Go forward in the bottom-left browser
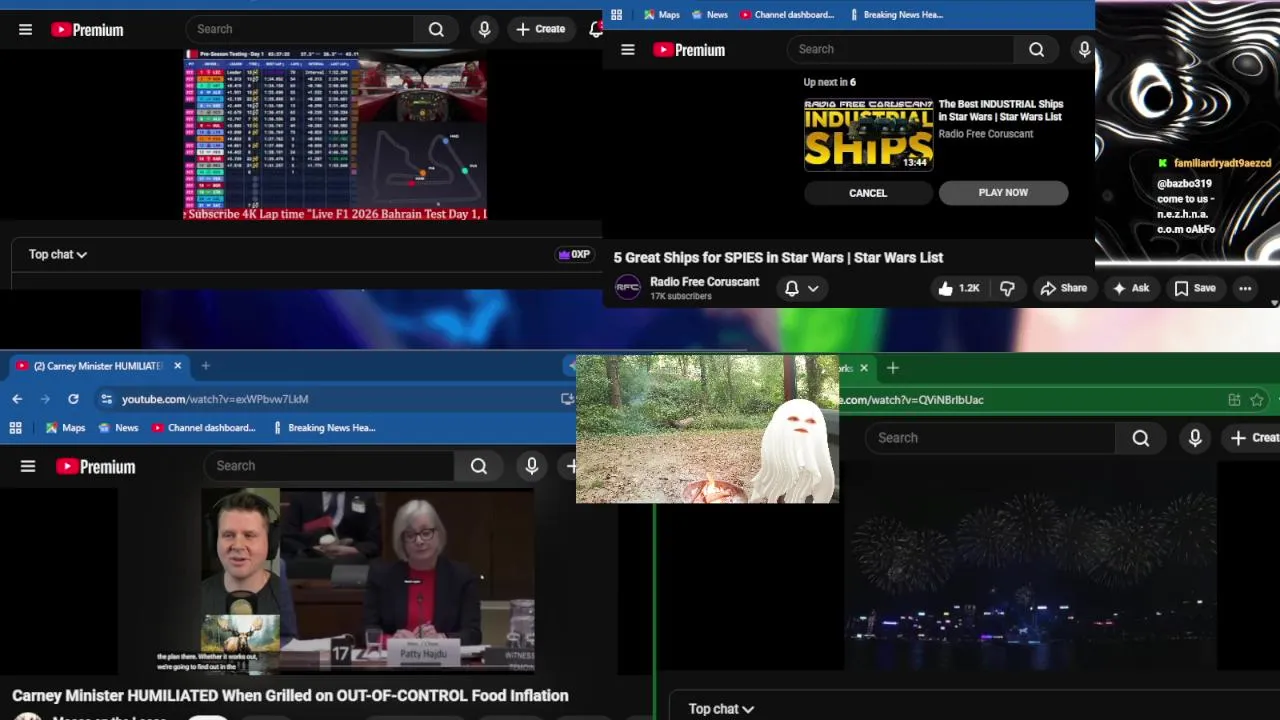Viewport: 1280px width, 720px height. 45,399
